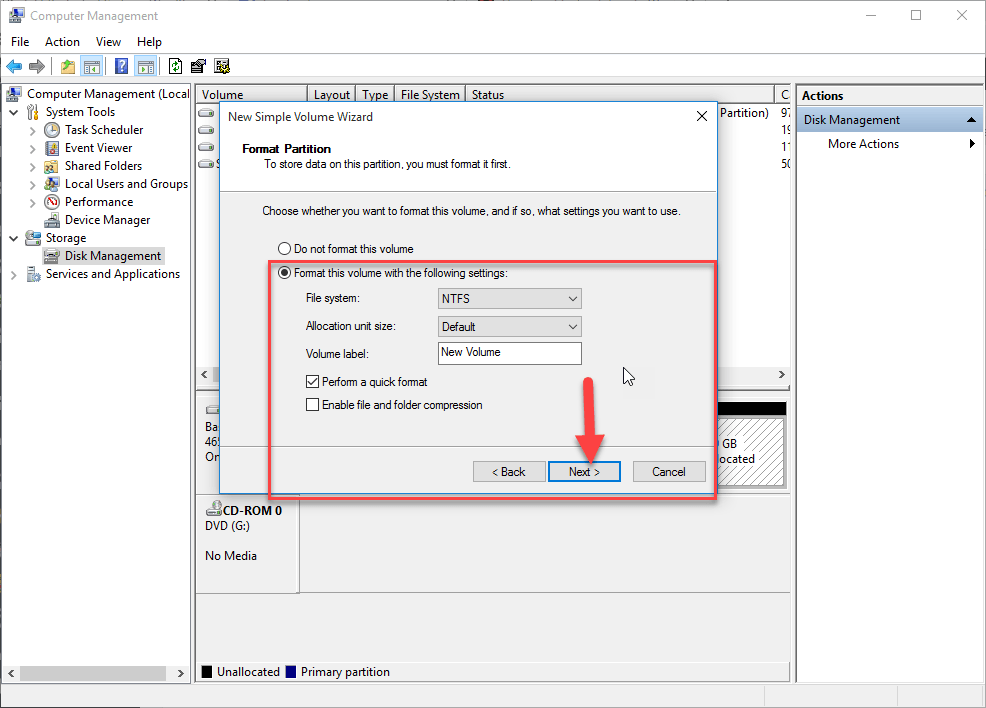Image resolution: width=986 pixels, height=708 pixels.
Task: Click the Next button in wizard
Action: click(584, 472)
